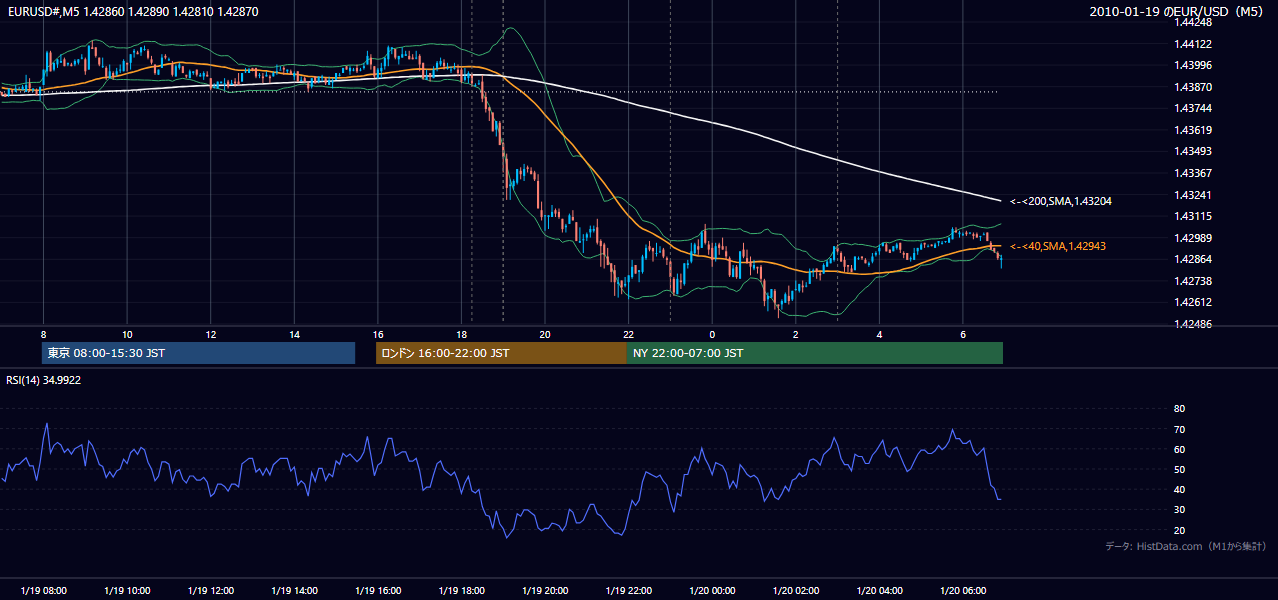Click hour label 18 under price chart
Screen dimensions: 1278x600
click(461, 334)
